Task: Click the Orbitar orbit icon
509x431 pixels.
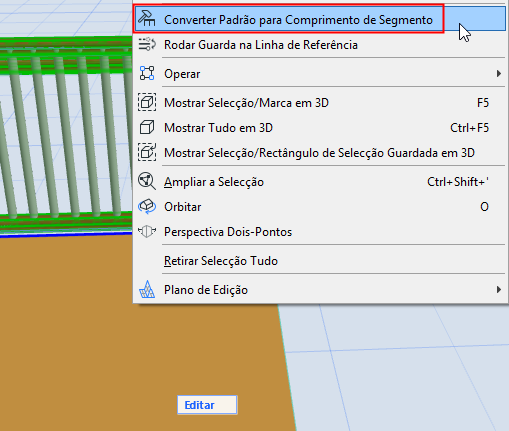Action: [x=147, y=206]
